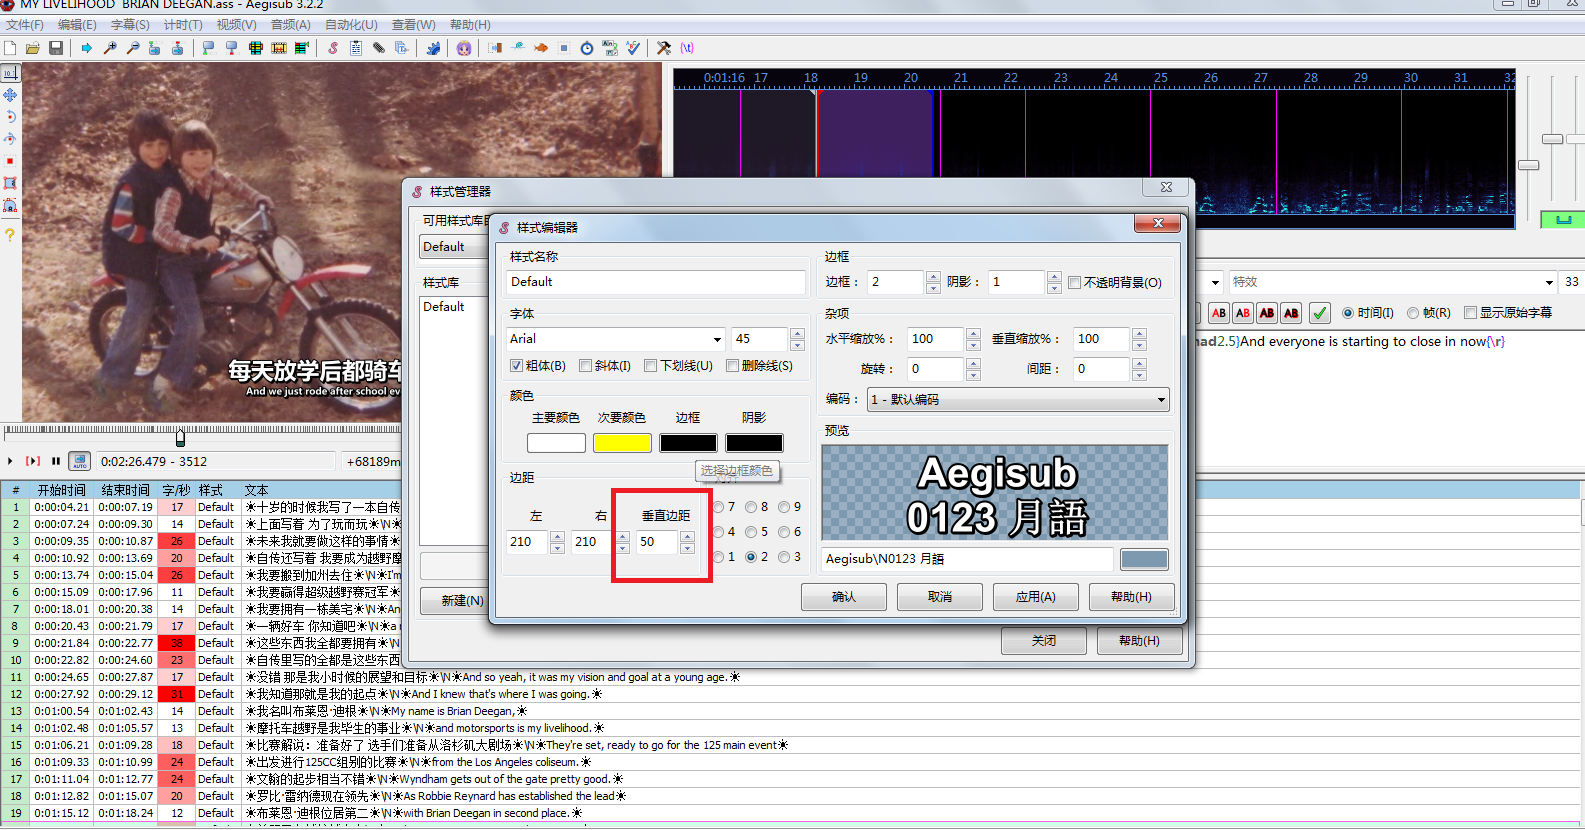Viewport: 1585px width, 830px height.
Task: Open the Shift Times stopwatch icon
Action: tap(587, 48)
